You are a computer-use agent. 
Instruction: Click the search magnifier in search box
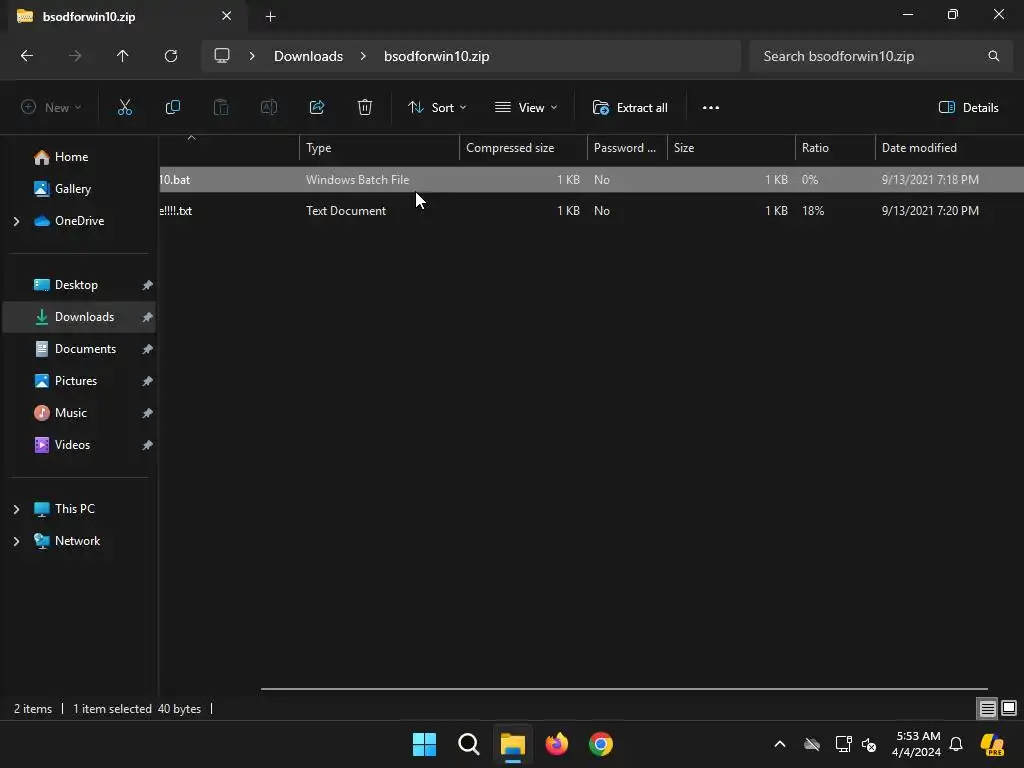pyautogui.click(x=993, y=56)
